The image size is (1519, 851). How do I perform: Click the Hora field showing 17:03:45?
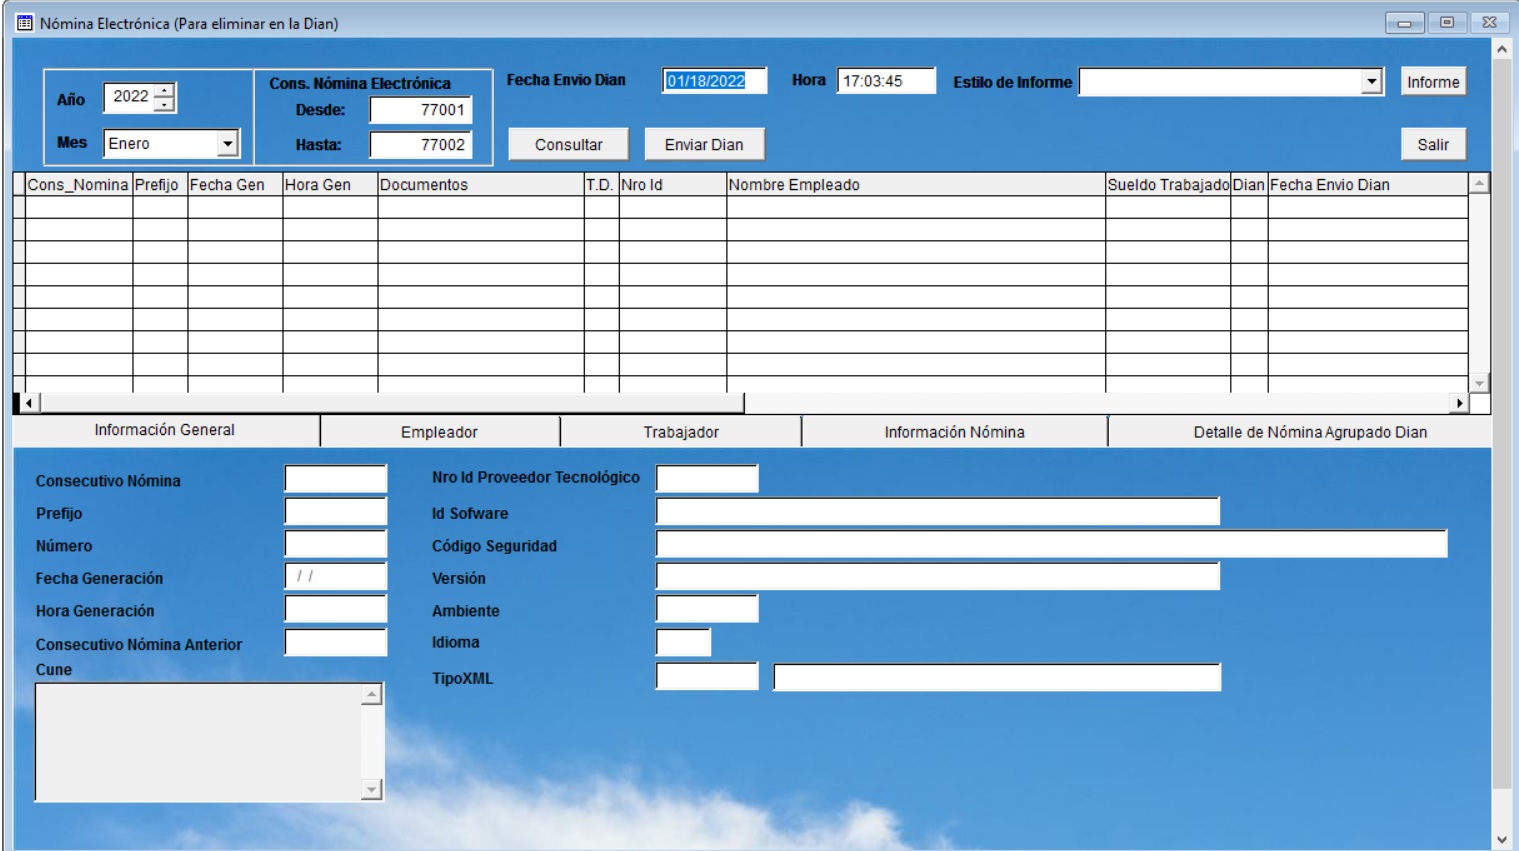[886, 81]
